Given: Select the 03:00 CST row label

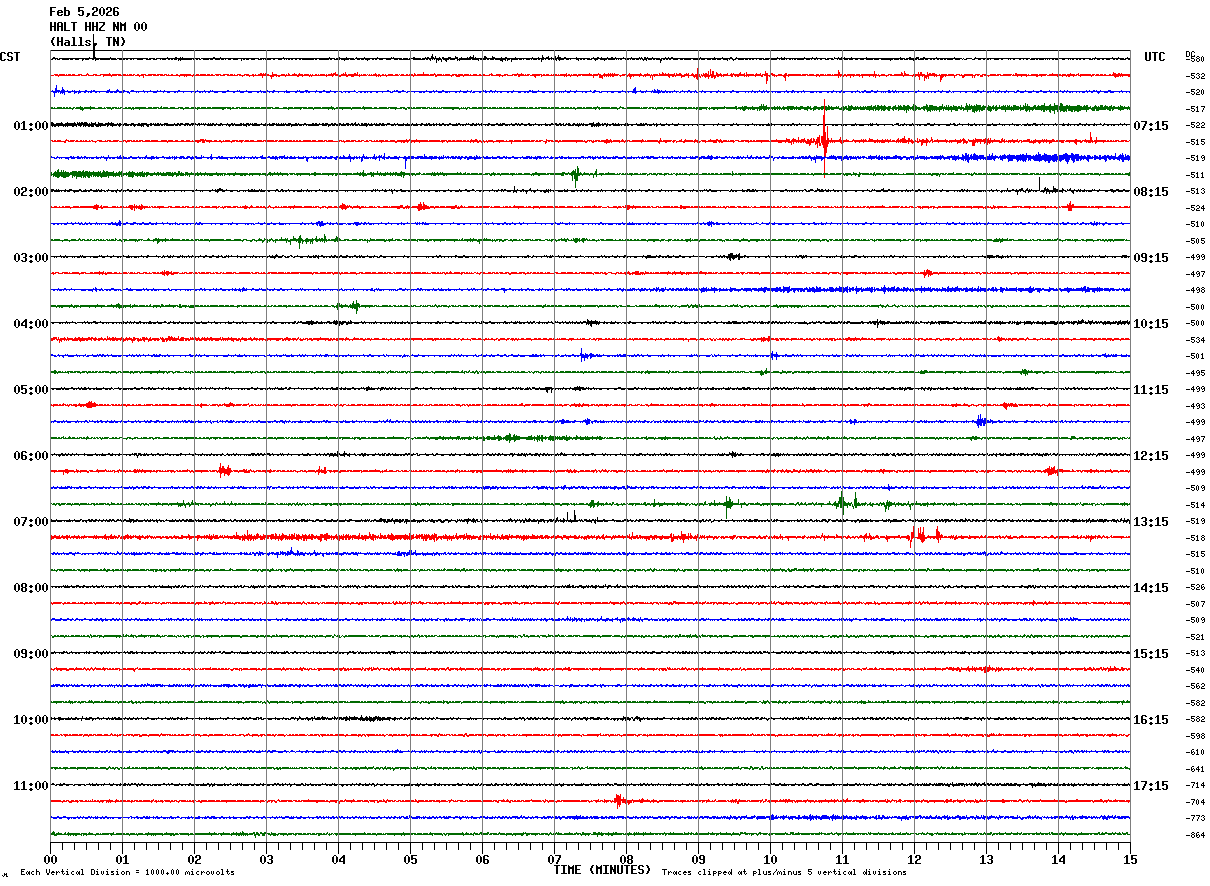Looking at the screenshot, I should [x=31, y=258].
